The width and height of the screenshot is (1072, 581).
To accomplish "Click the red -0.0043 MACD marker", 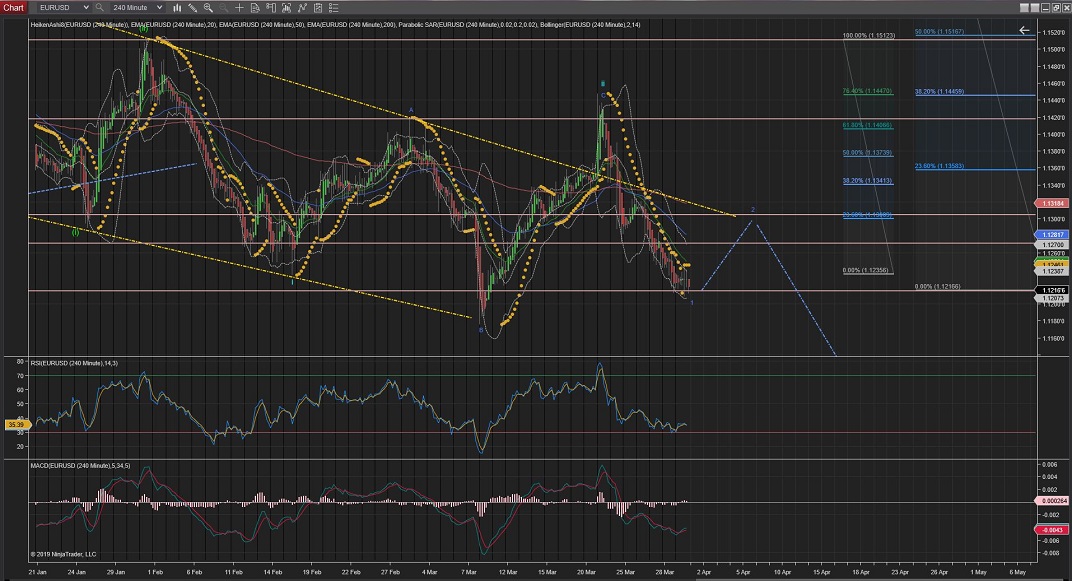I will [x=1053, y=530].
